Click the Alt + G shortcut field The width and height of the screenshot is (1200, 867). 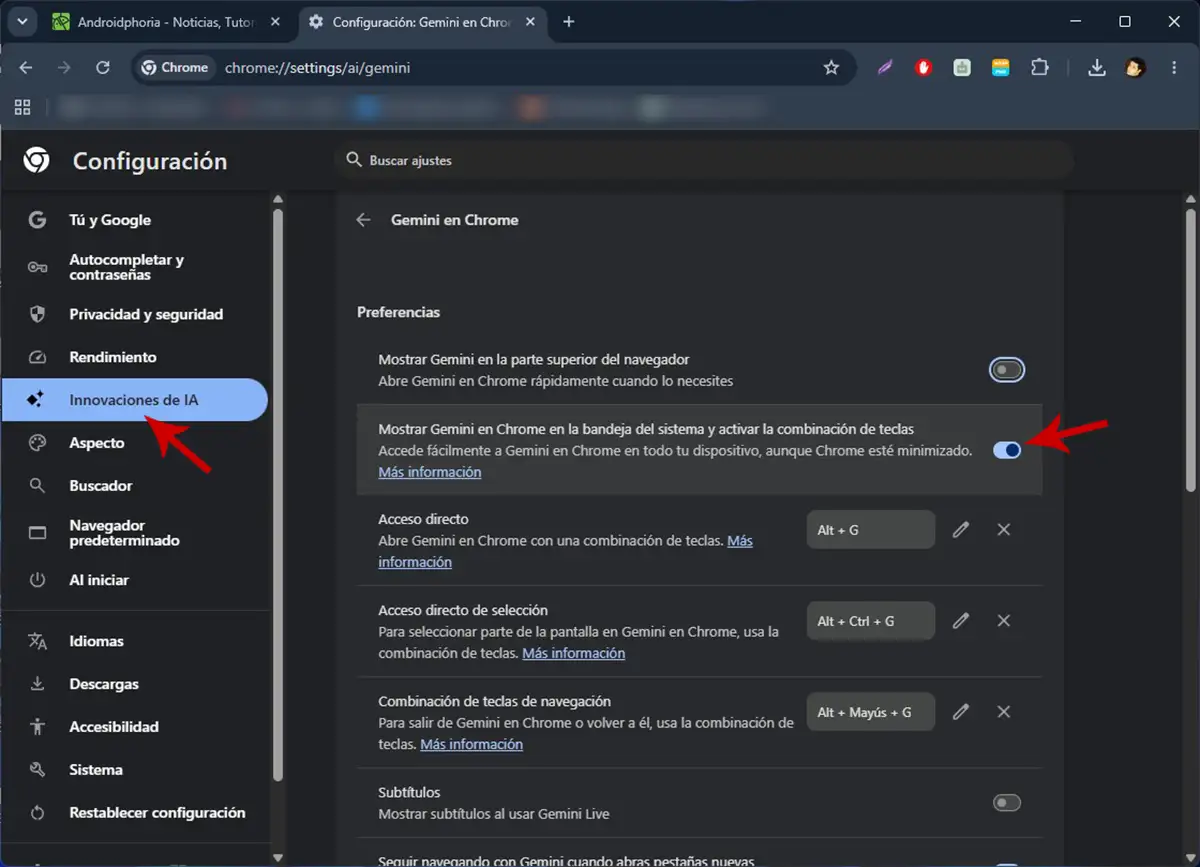pyautogui.click(x=871, y=530)
